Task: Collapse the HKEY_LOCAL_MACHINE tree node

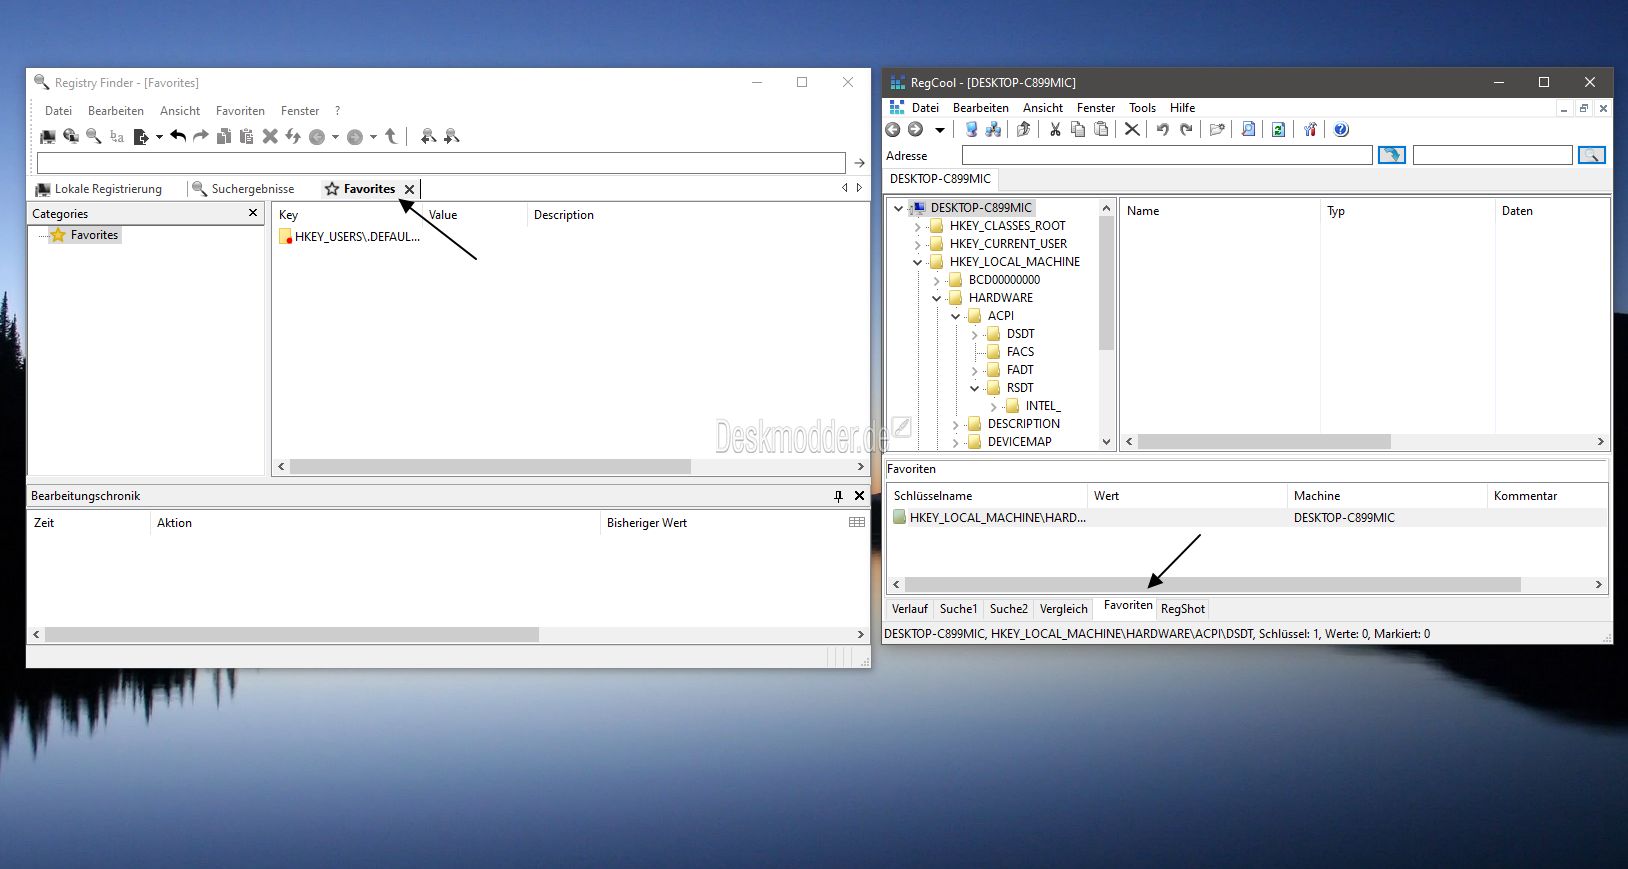Action: [917, 262]
